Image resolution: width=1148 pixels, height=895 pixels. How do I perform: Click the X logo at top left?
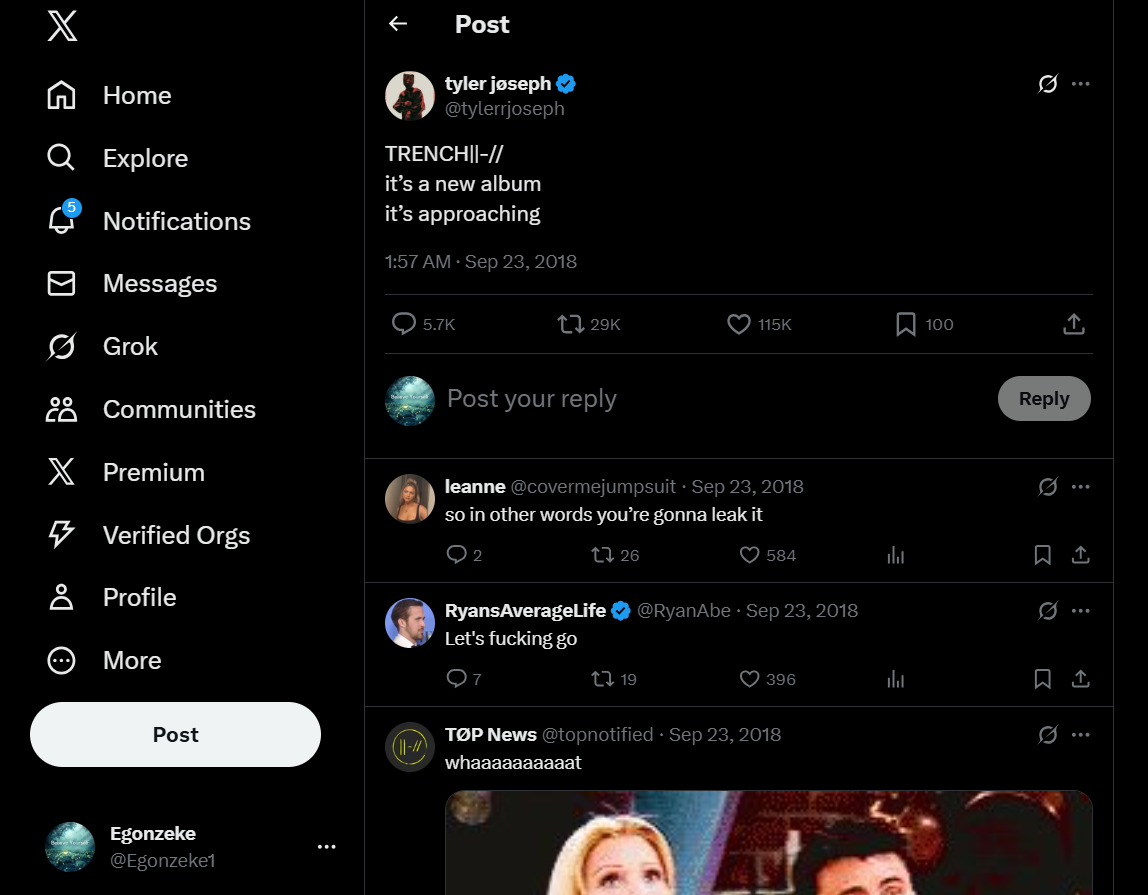[x=62, y=26]
